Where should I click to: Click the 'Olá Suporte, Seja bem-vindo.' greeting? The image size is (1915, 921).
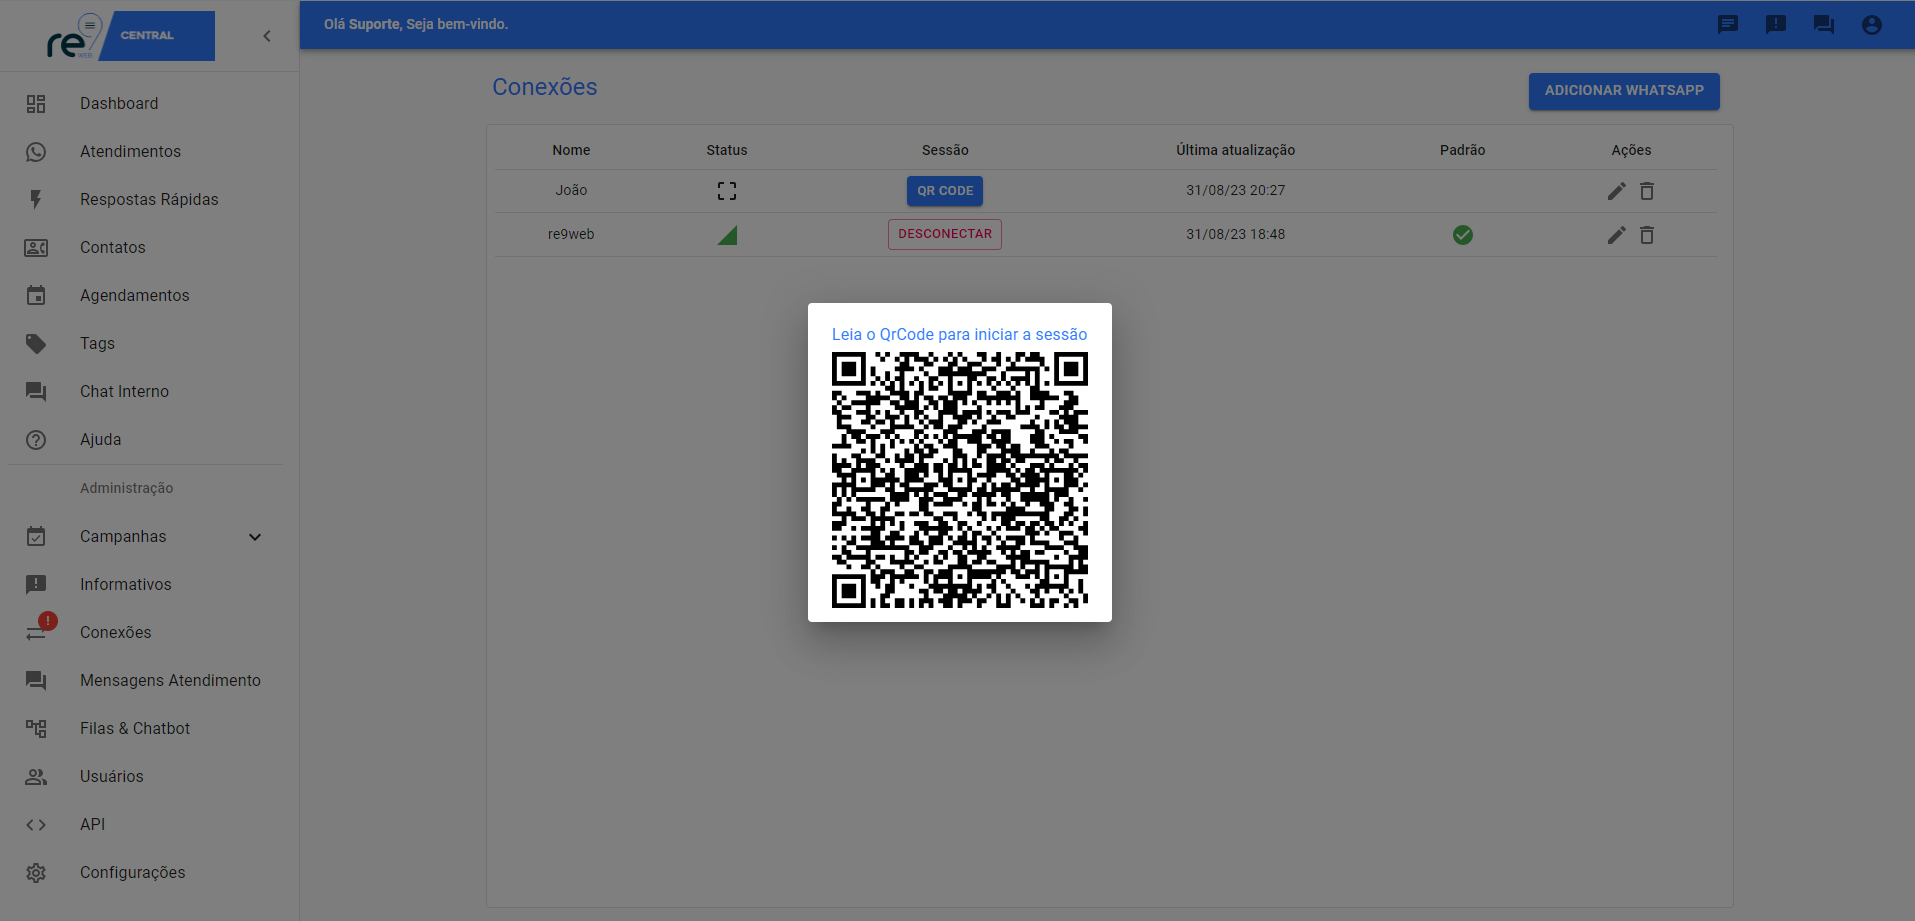click(x=416, y=24)
